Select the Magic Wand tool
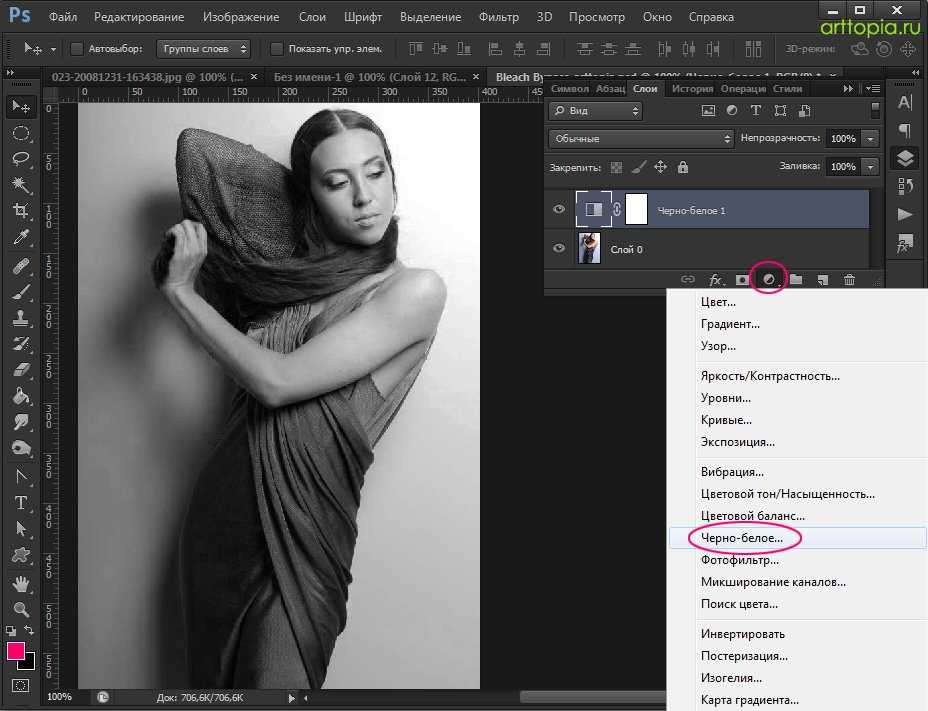This screenshot has height=711, width=928. [x=21, y=185]
